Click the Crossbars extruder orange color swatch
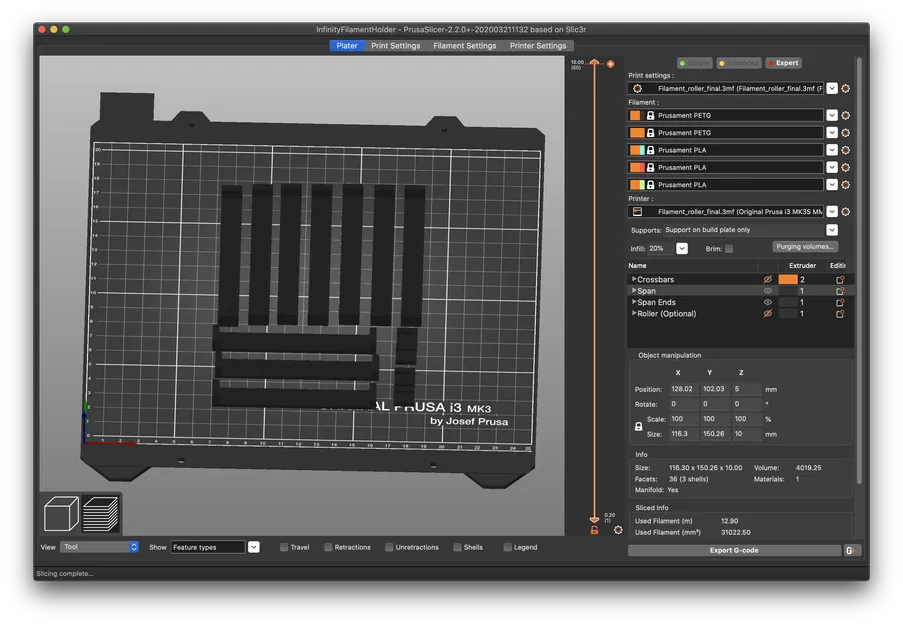The image size is (903, 625). [x=788, y=280]
